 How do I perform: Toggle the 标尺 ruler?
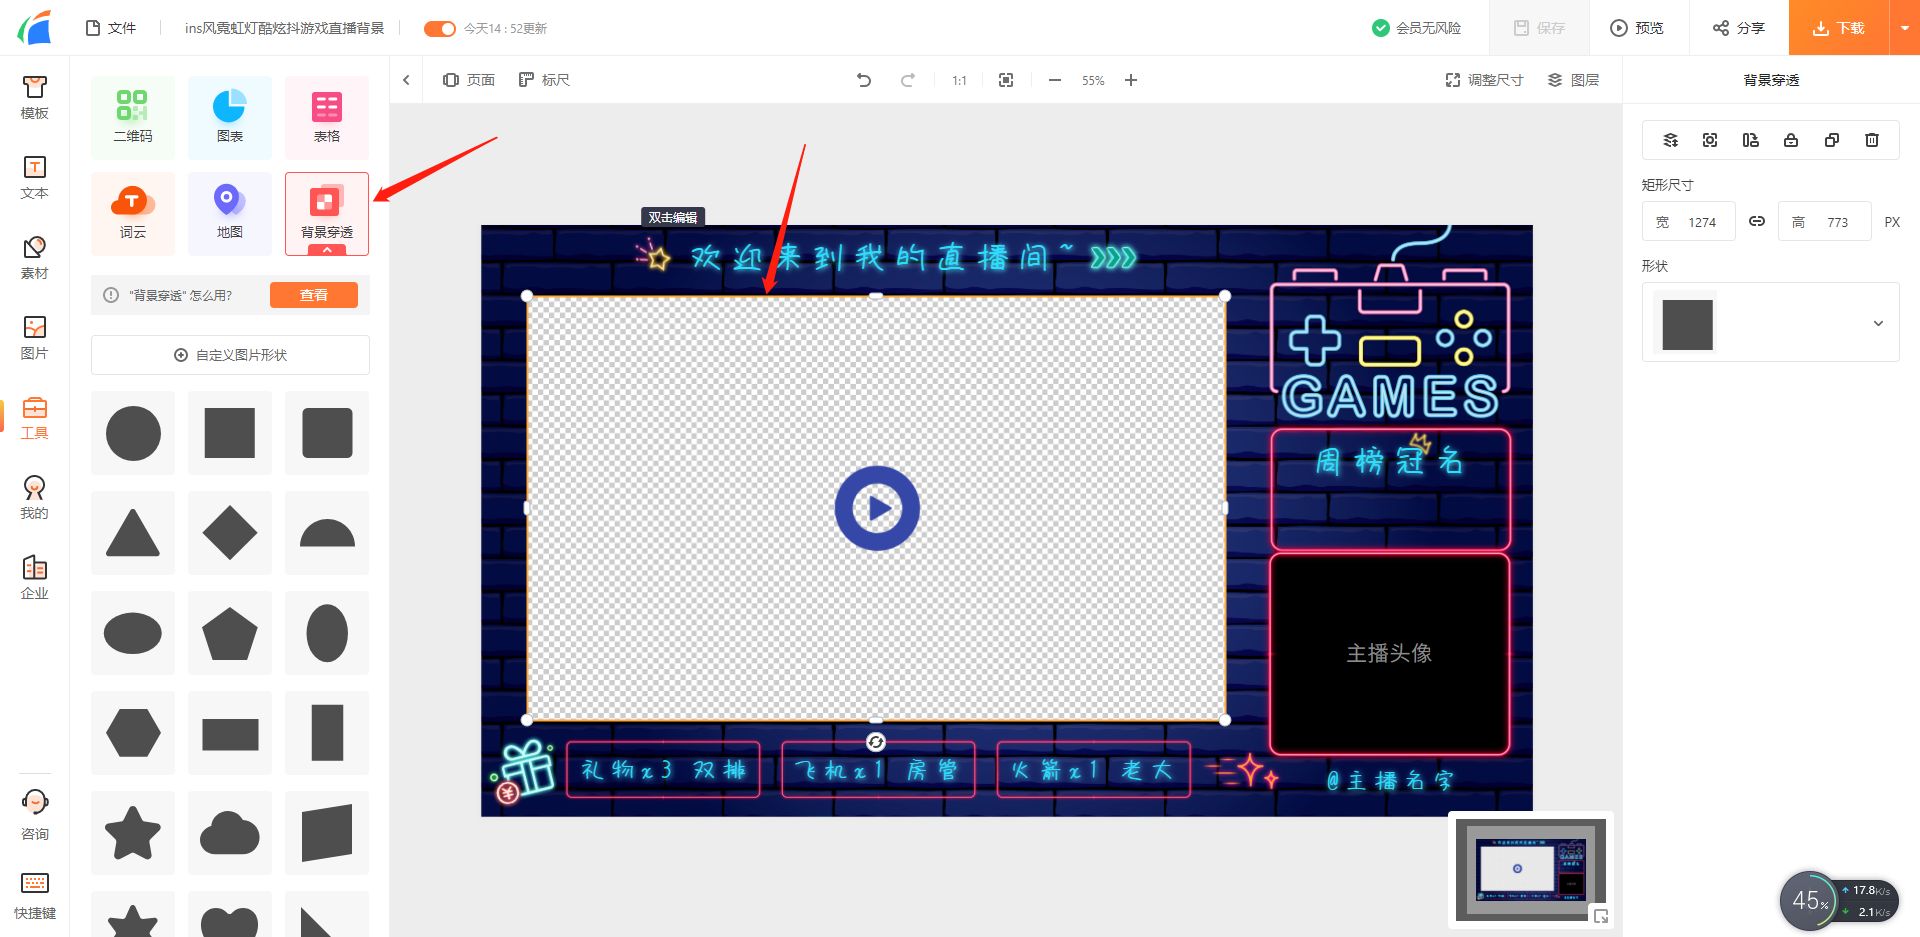coord(544,80)
